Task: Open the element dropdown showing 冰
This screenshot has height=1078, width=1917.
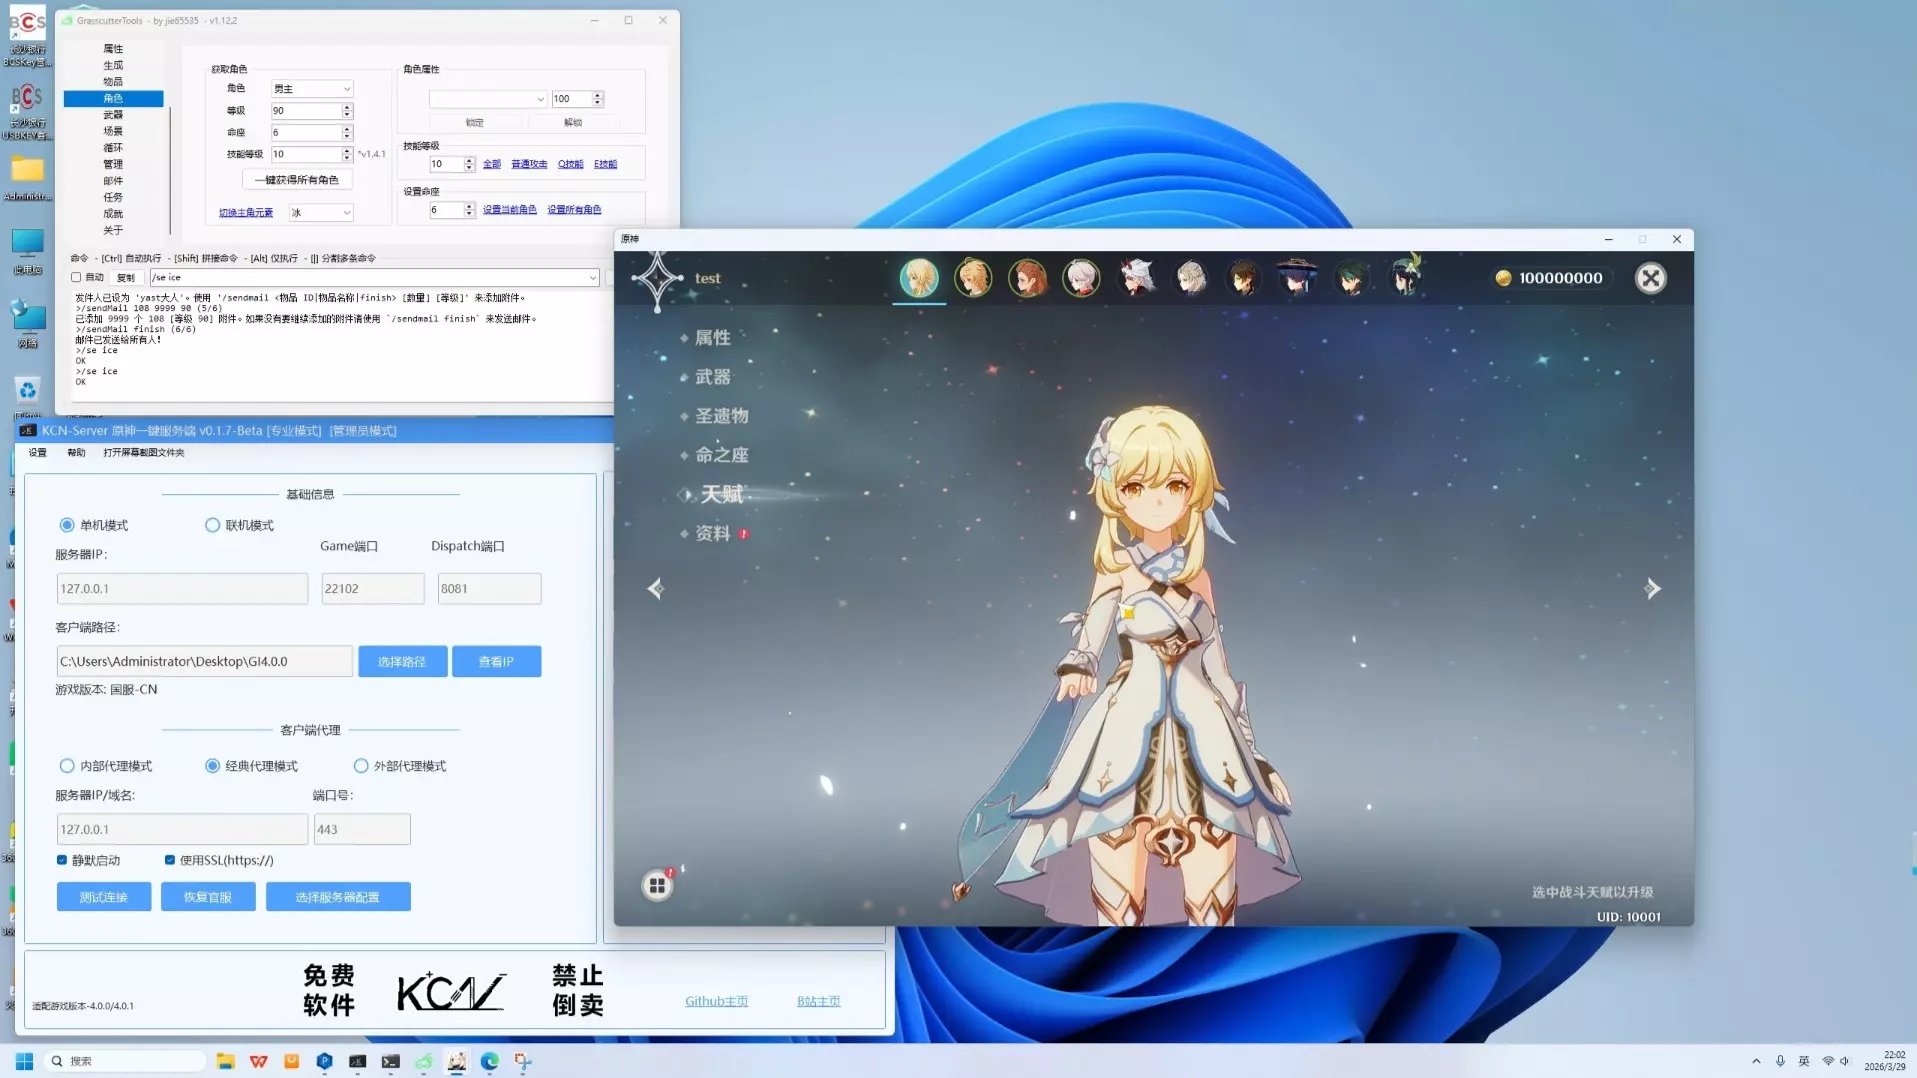Action: [x=321, y=212]
